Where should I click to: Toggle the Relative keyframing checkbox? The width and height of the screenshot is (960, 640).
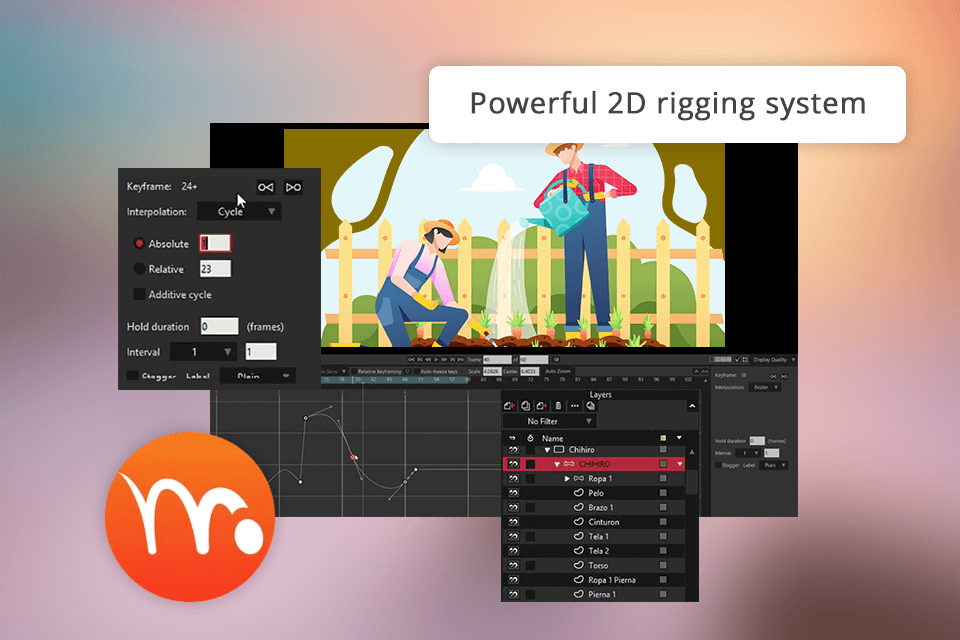(x=354, y=371)
